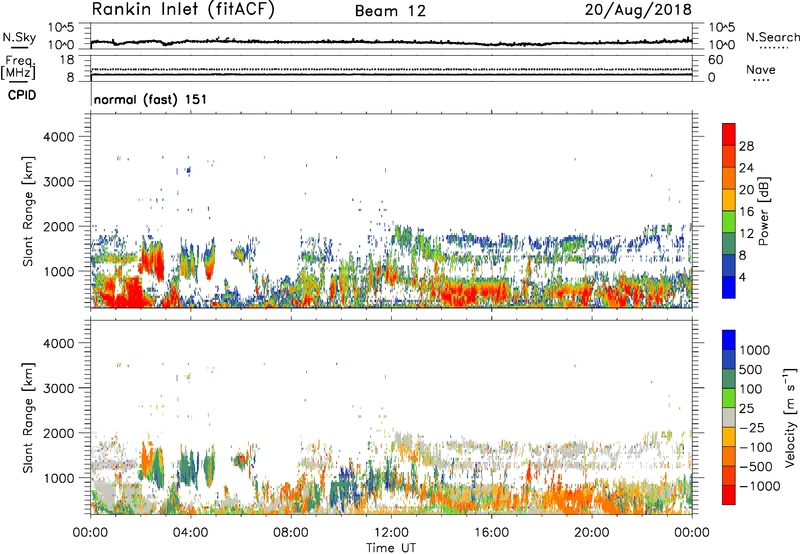The image size is (800, 554).
Task: Click the 16:00 time axis label
Action: 492,533
